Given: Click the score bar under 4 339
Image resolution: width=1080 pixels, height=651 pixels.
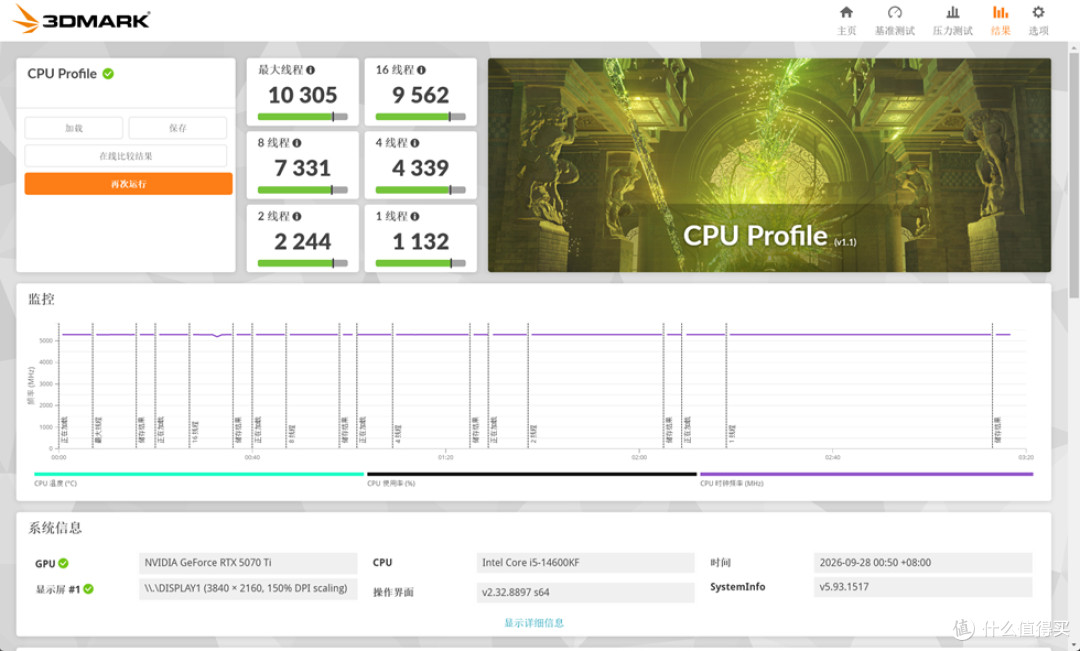Looking at the screenshot, I should point(420,190).
